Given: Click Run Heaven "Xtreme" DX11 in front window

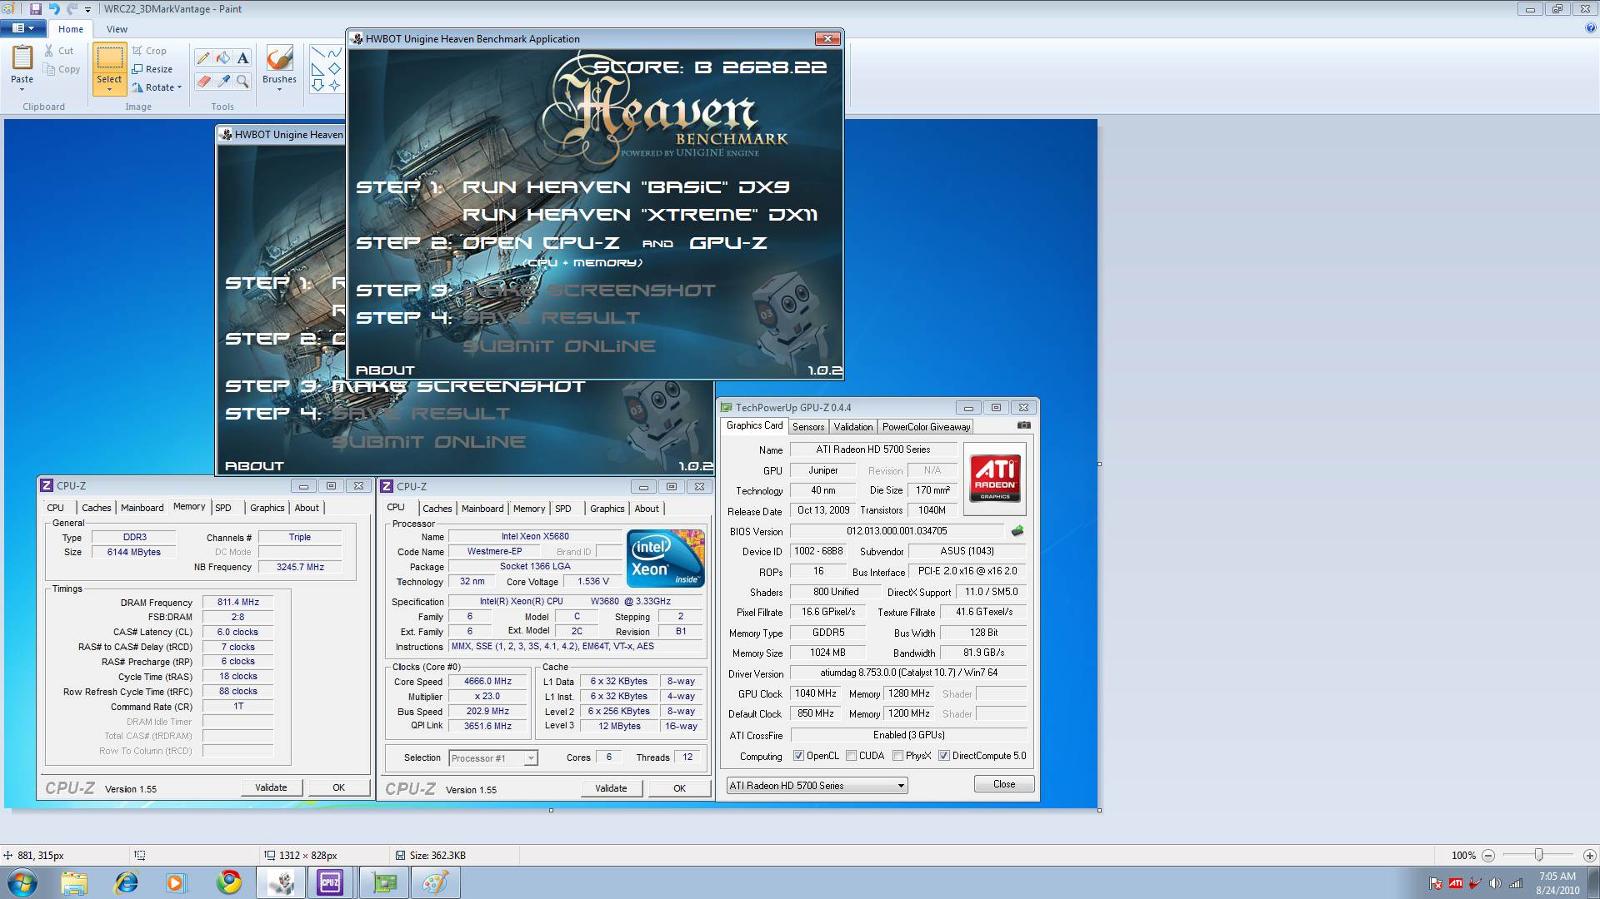Looking at the screenshot, I should click(640, 215).
